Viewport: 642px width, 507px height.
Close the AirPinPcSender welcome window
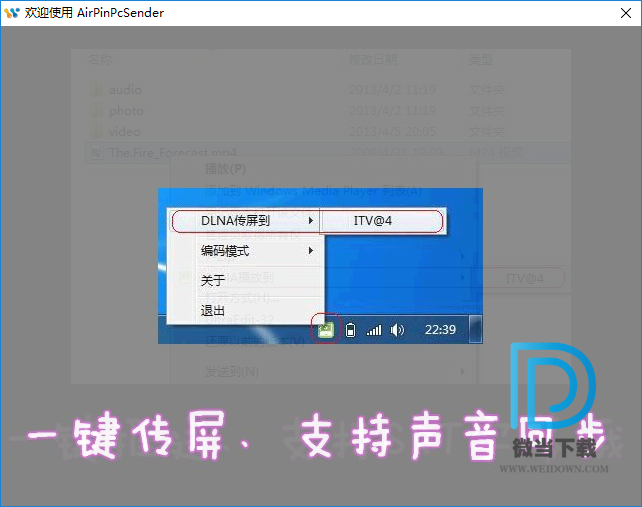[x=626, y=13]
